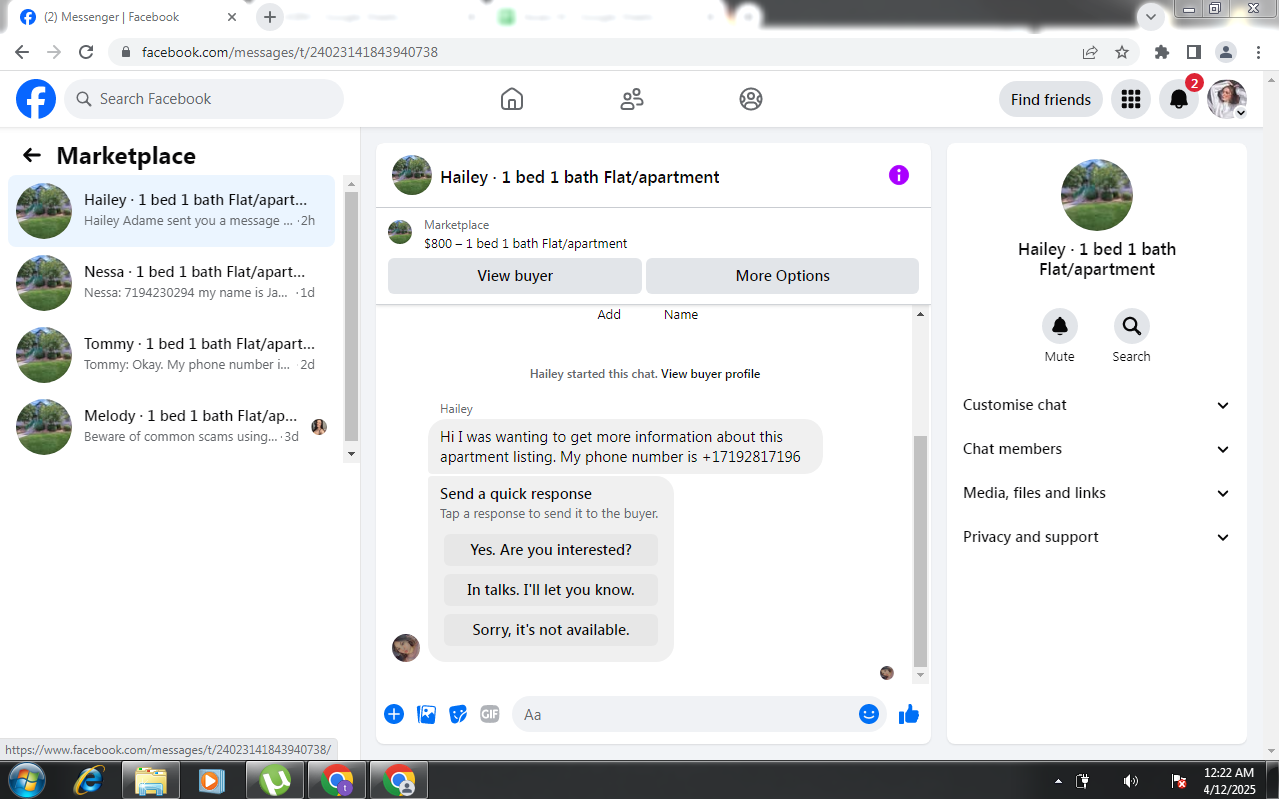The image size is (1279, 799).
Task: Open the View buyer profile link
Action: point(710,374)
